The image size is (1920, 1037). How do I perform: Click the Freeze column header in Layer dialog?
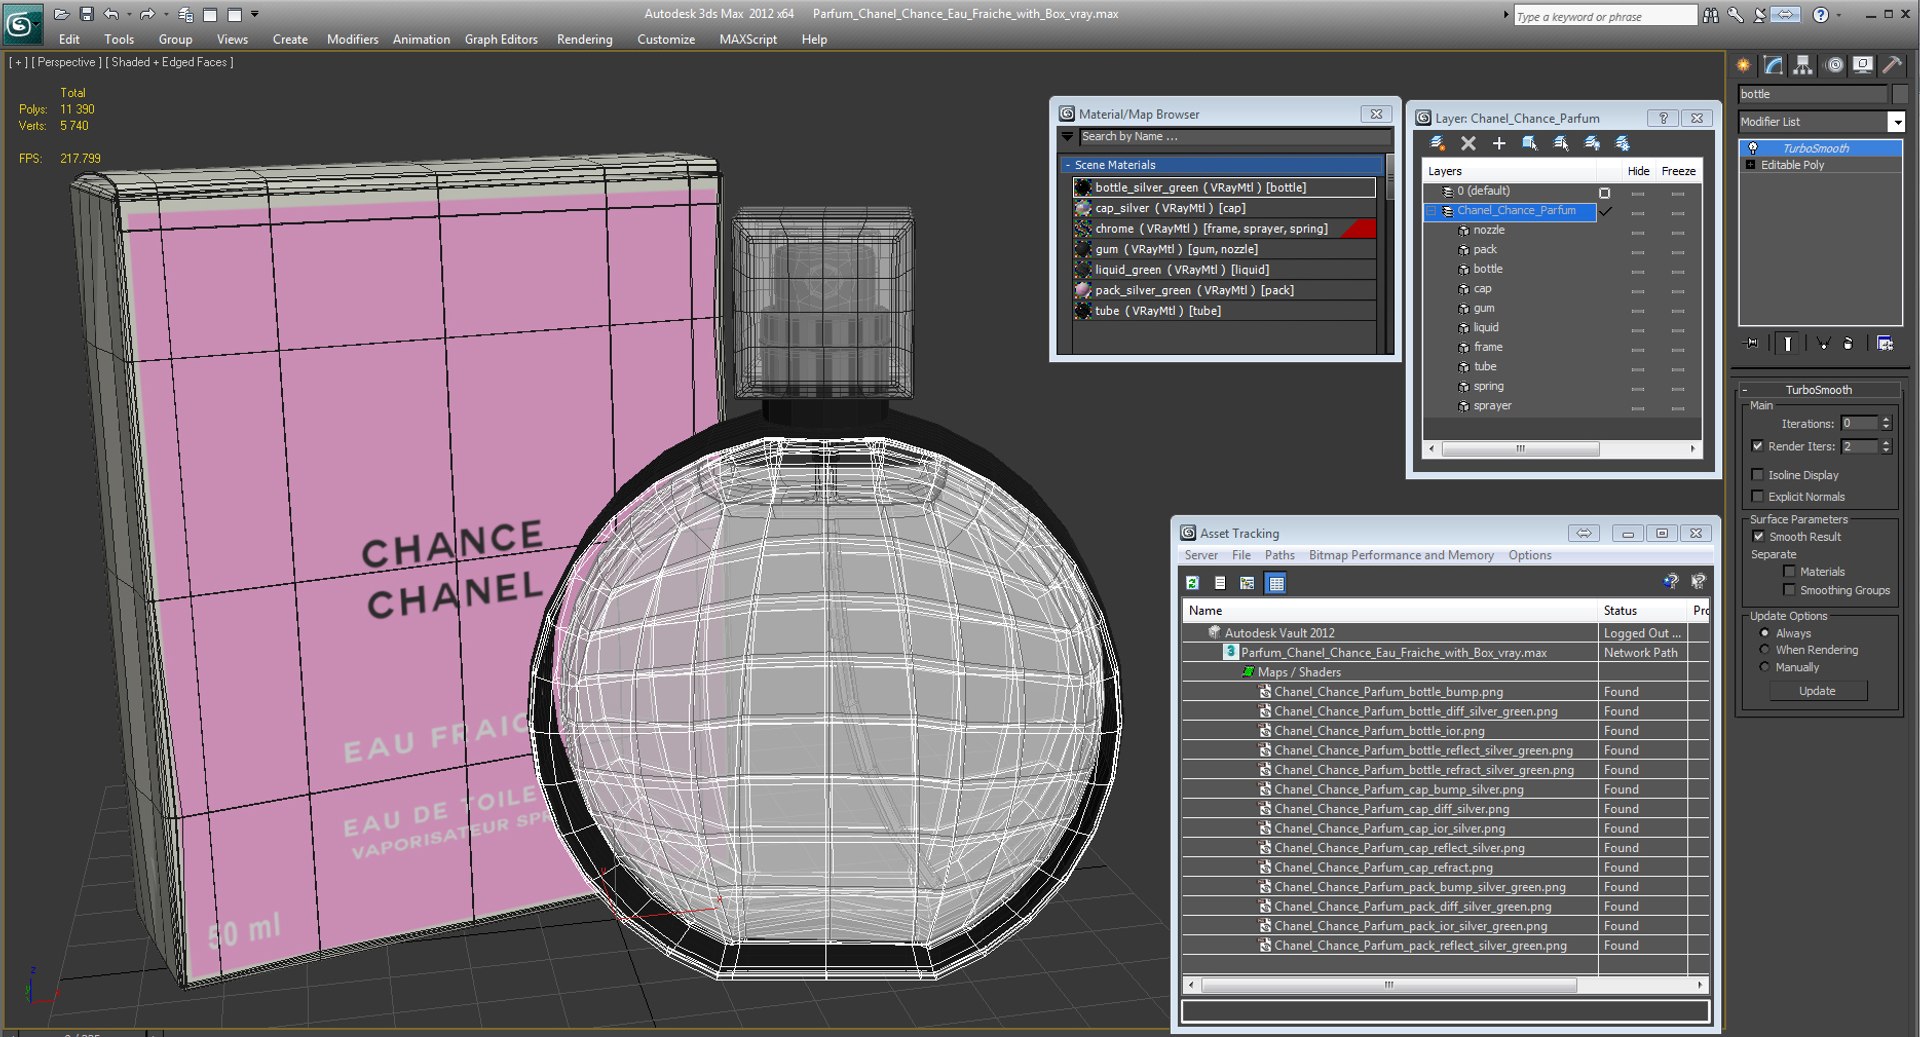point(1678,171)
